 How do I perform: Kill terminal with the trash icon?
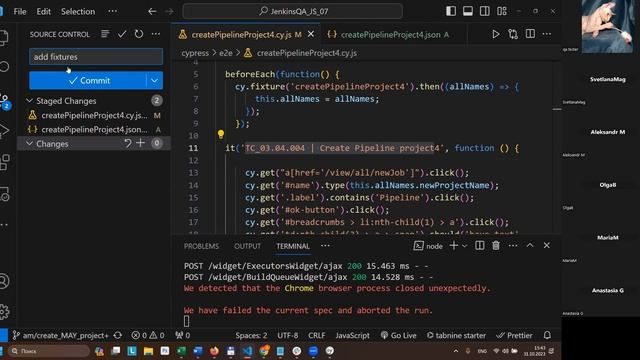click(496, 245)
